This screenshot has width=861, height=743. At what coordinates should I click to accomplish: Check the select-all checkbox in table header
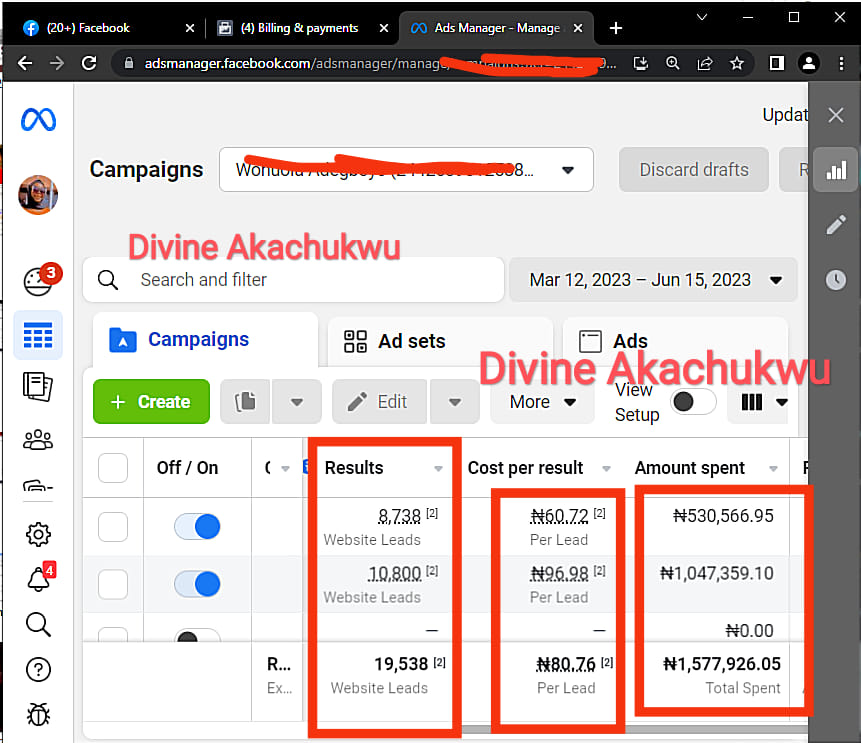[x=113, y=468]
